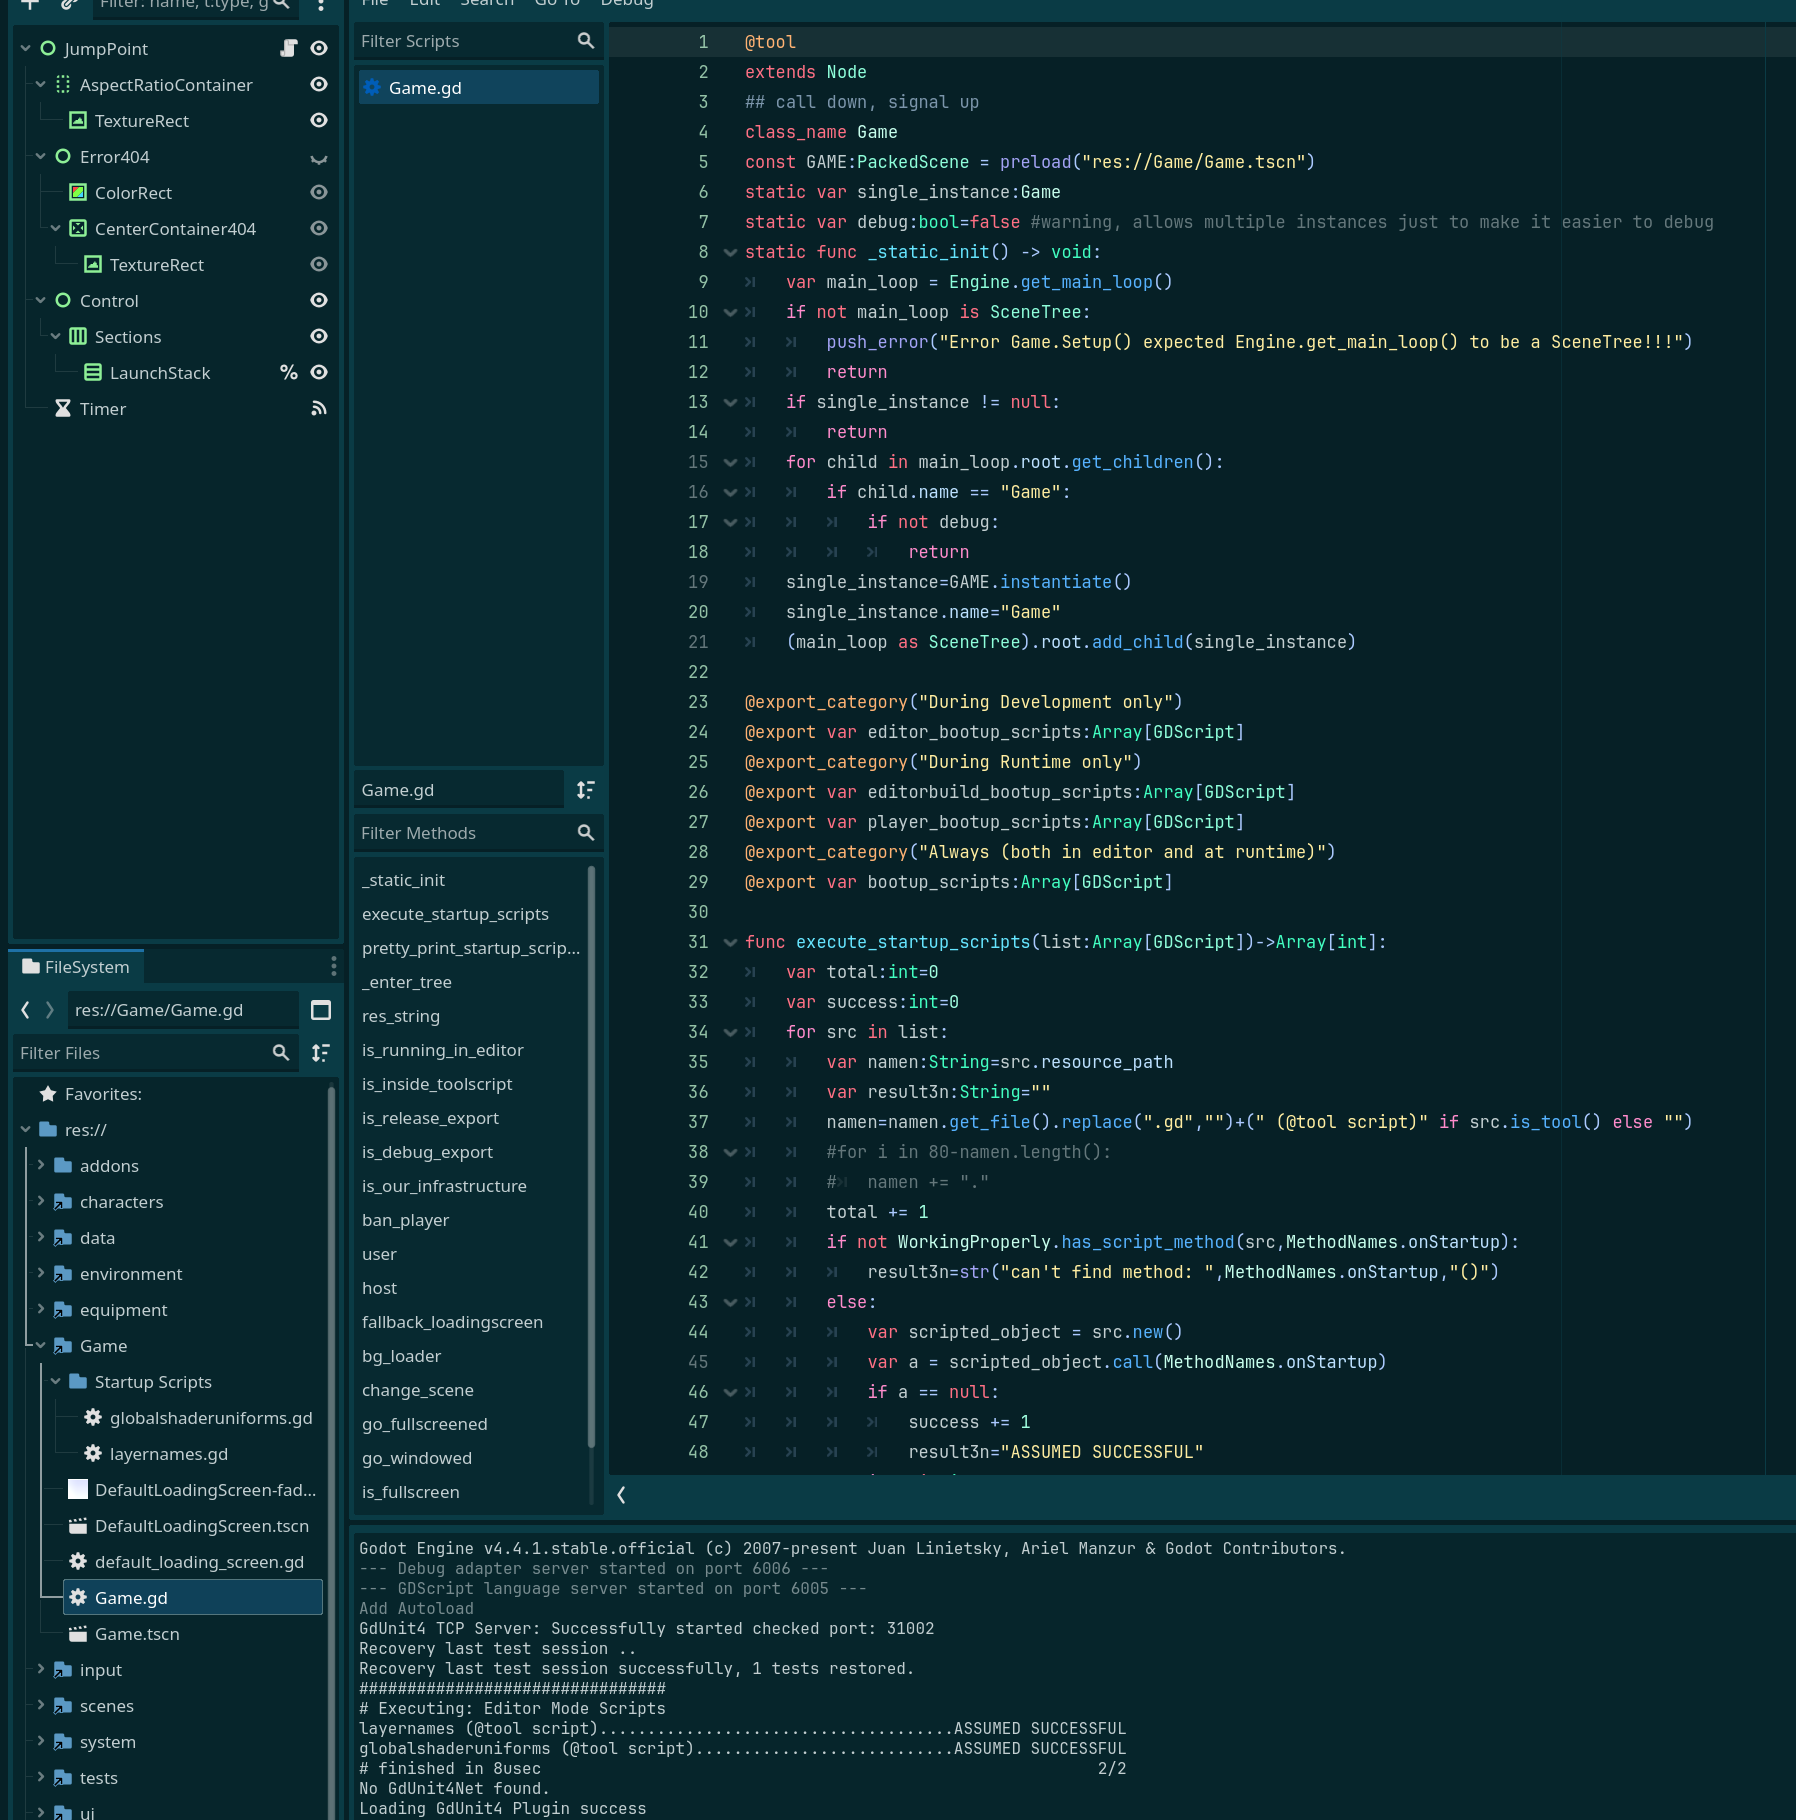Click the unique name percent icon on LaunchStack

coord(289,372)
